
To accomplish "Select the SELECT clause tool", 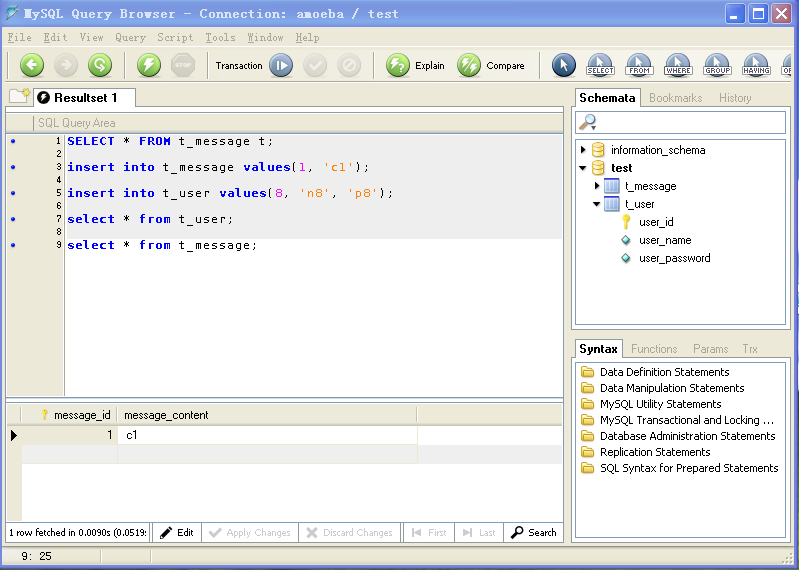I will coord(600,65).
